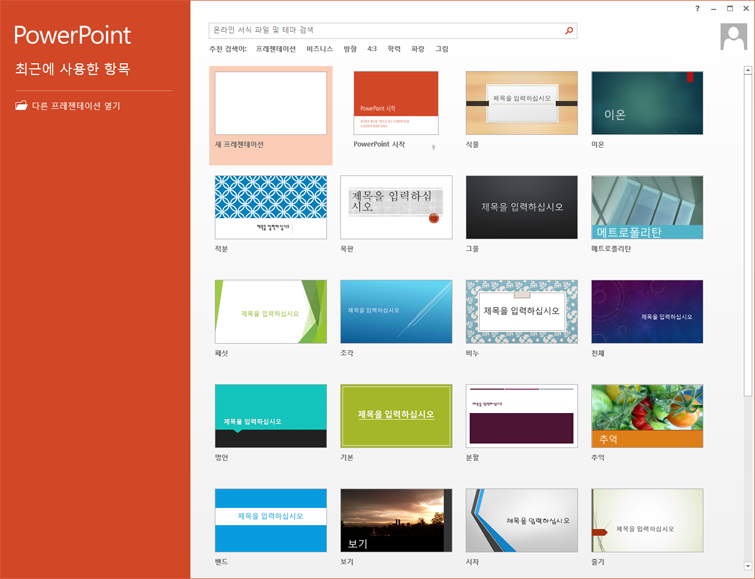Select the 패싯 theme thumbnail
This screenshot has width=755, height=579.
(x=271, y=312)
